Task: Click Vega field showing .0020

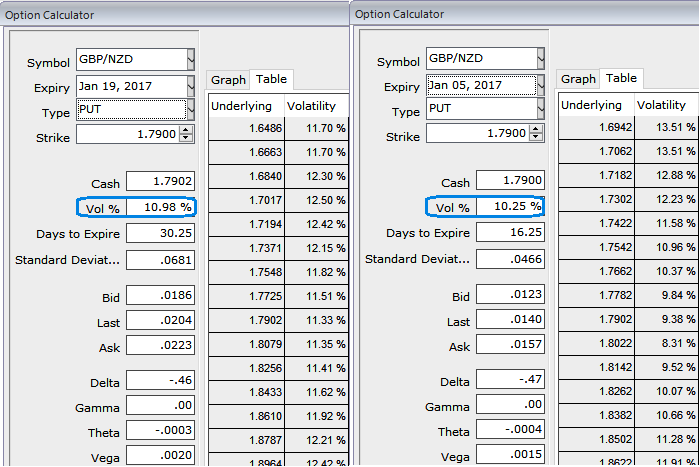Action: pos(160,455)
